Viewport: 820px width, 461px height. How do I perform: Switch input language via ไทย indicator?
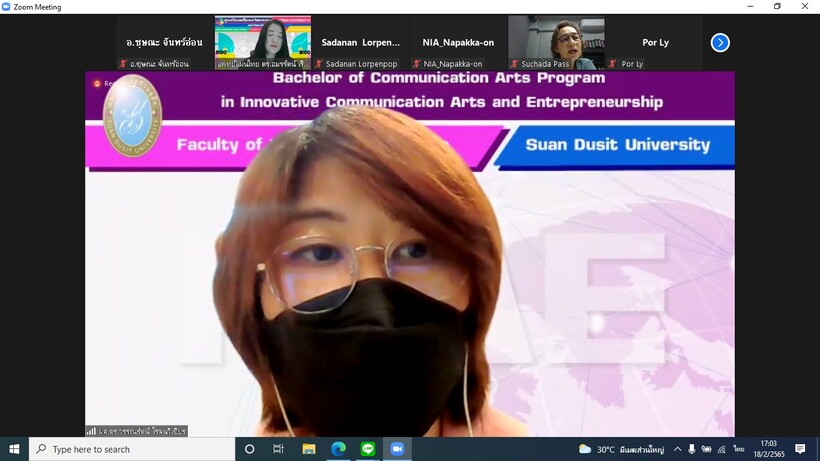pyautogui.click(x=738, y=449)
